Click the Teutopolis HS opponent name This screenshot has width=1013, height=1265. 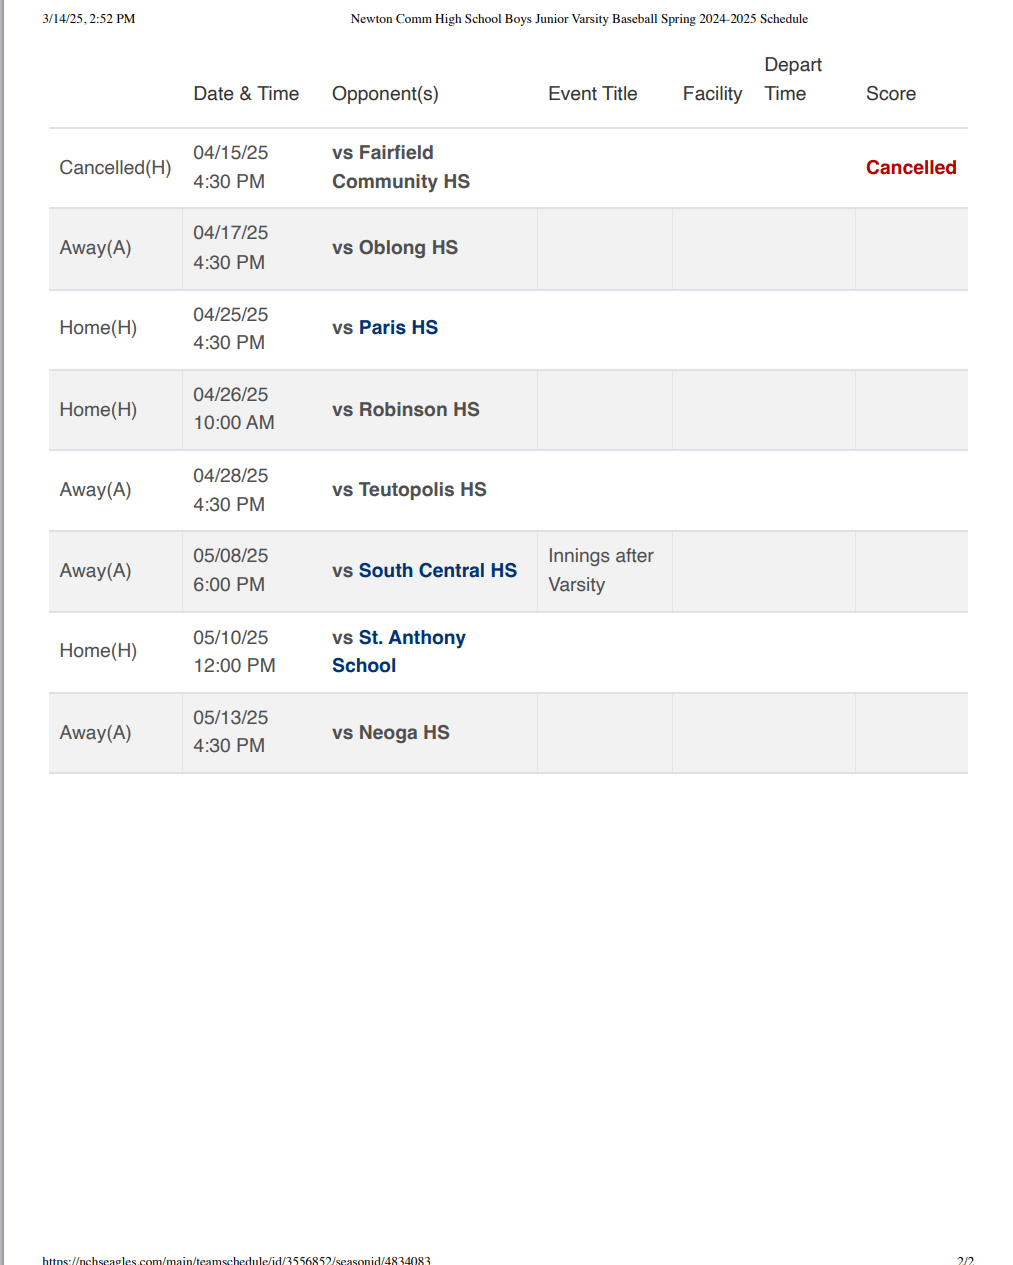pos(409,490)
